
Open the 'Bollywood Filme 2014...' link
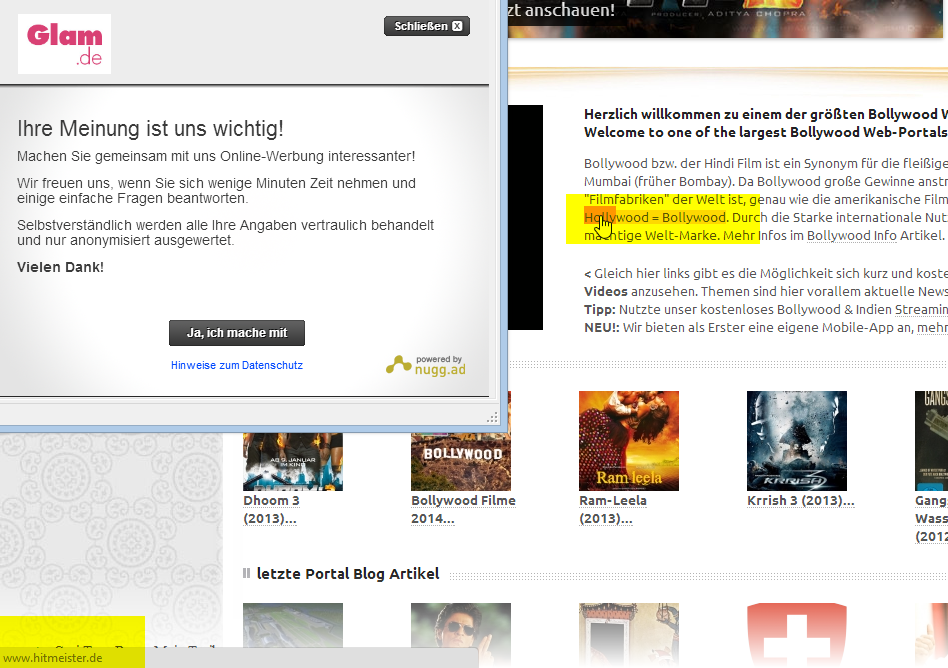(463, 510)
